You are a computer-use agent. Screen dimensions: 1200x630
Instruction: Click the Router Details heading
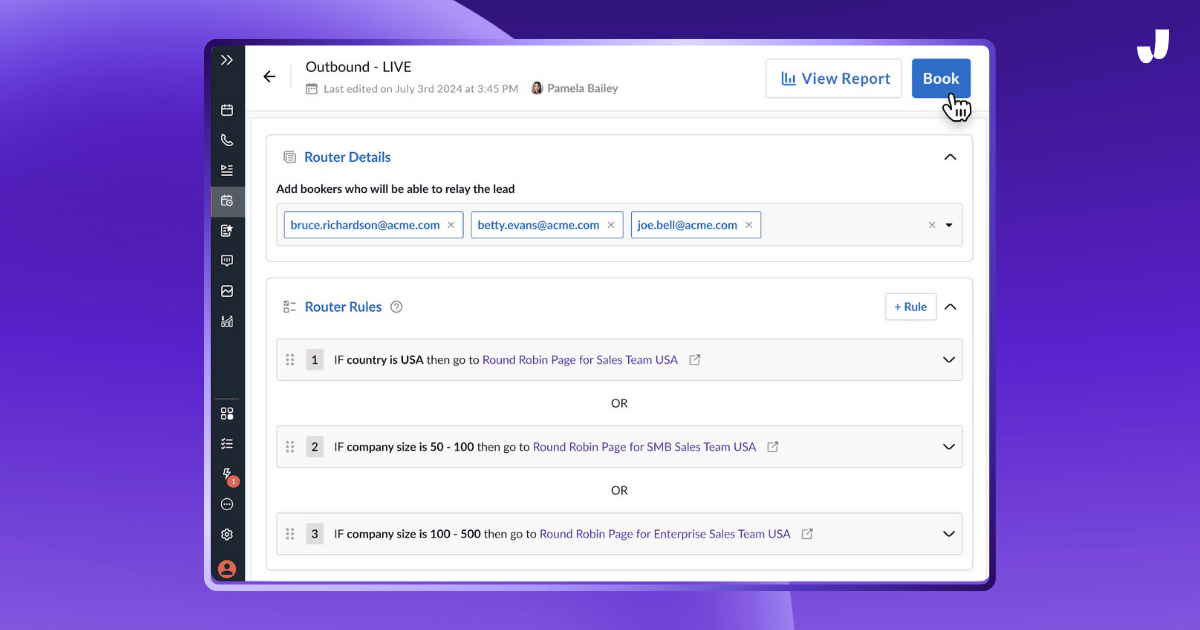(x=347, y=157)
